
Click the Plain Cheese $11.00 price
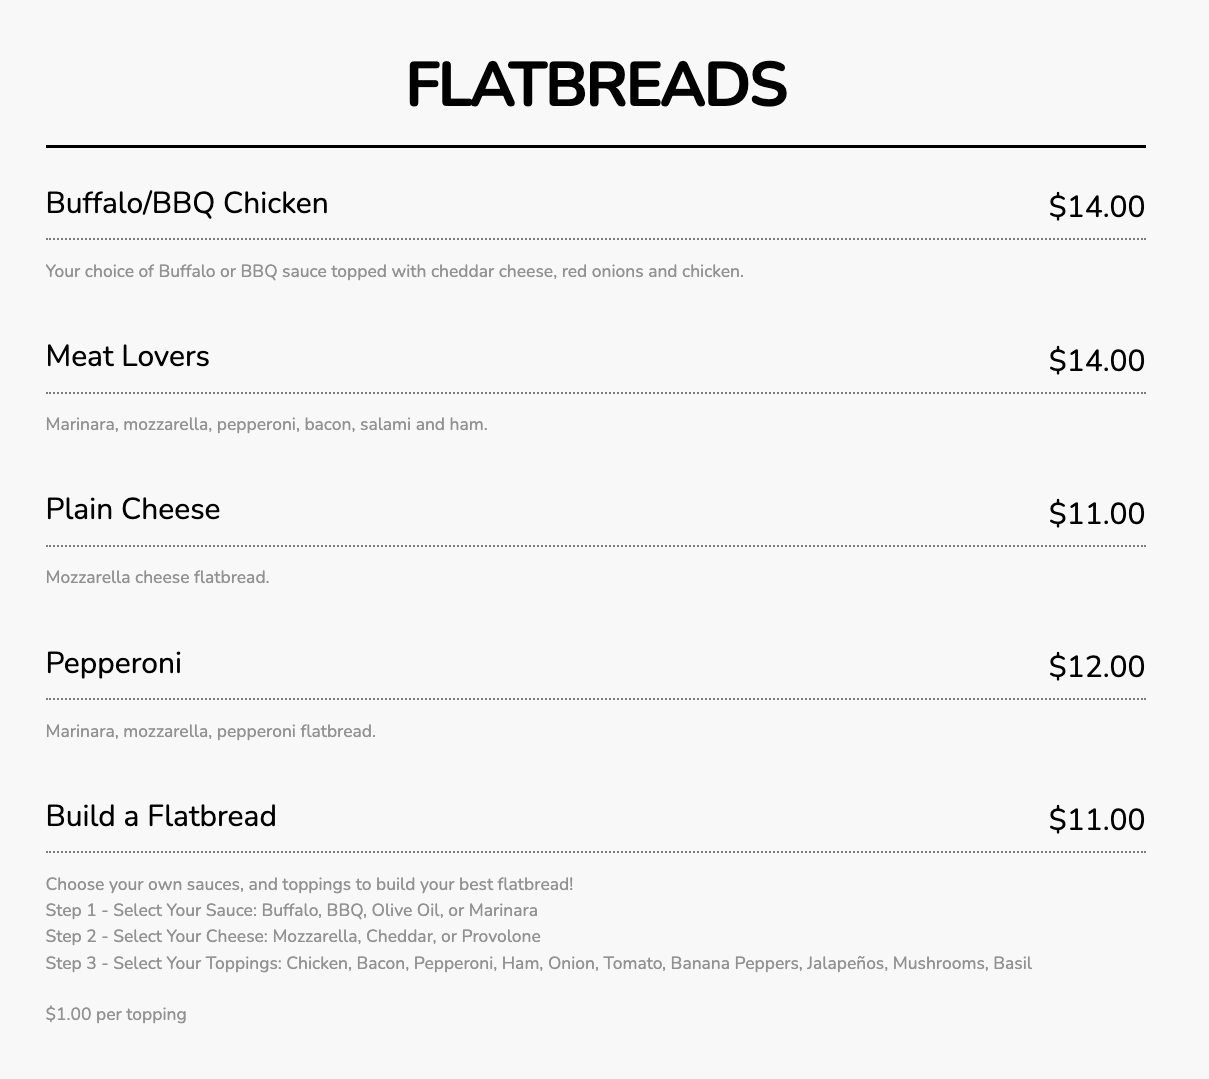[x=1096, y=513]
